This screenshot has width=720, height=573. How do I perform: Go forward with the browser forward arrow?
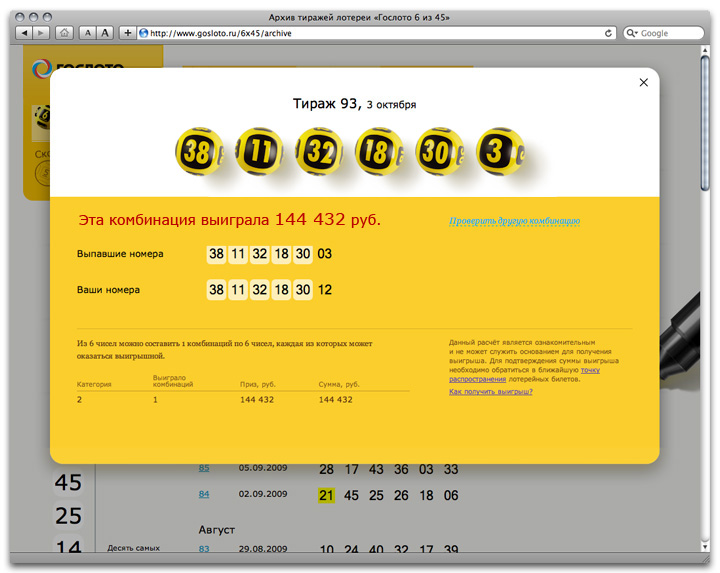coord(41,33)
